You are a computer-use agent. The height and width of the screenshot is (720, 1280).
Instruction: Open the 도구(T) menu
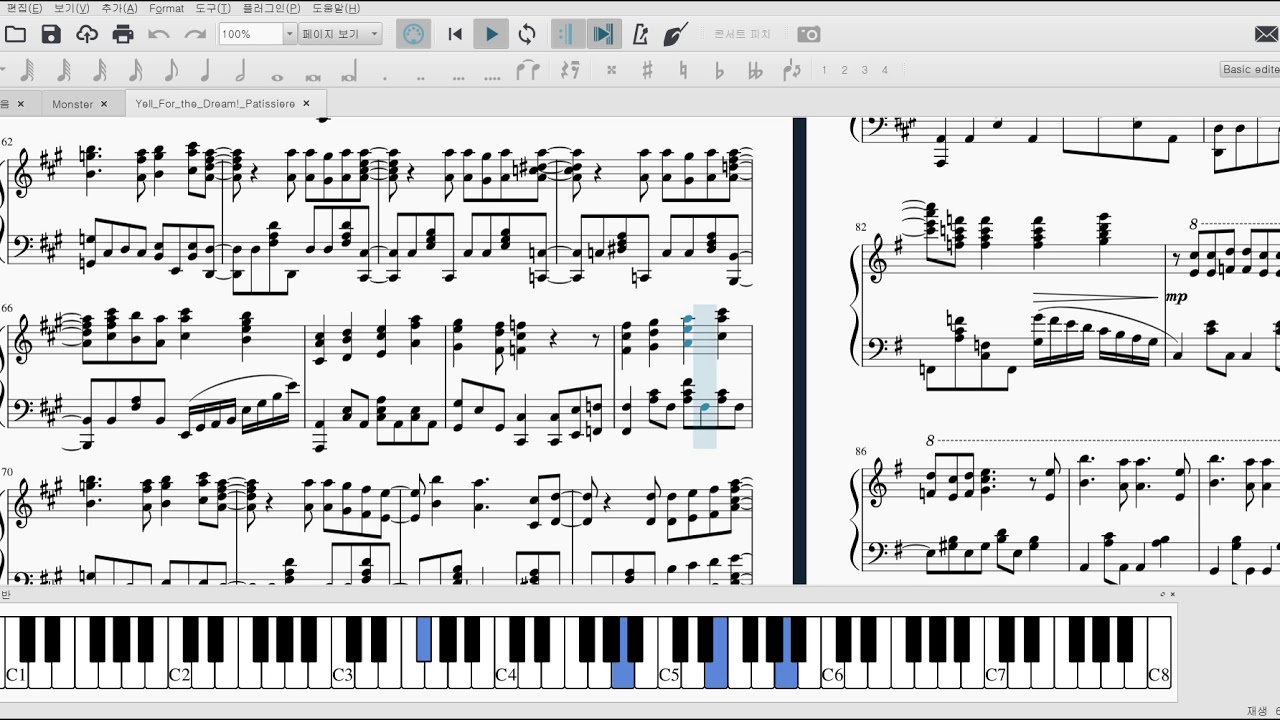[213, 8]
